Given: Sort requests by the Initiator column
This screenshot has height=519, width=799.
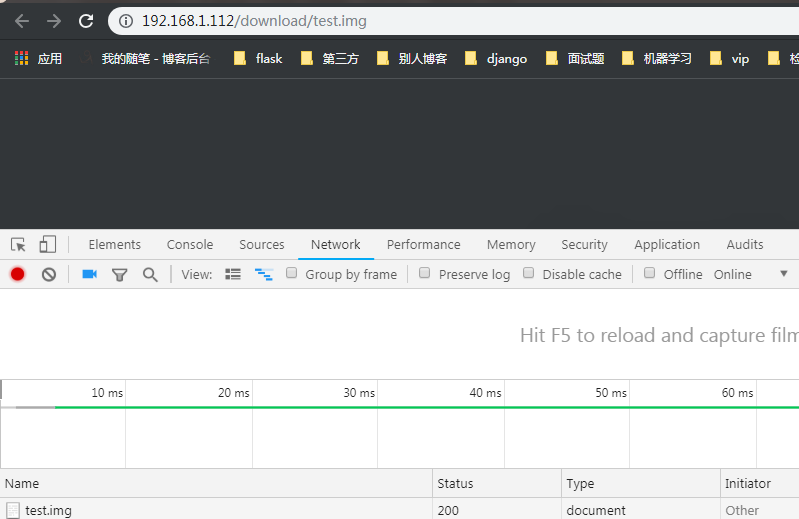Looking at the screenshot, I should click(760, 483).
